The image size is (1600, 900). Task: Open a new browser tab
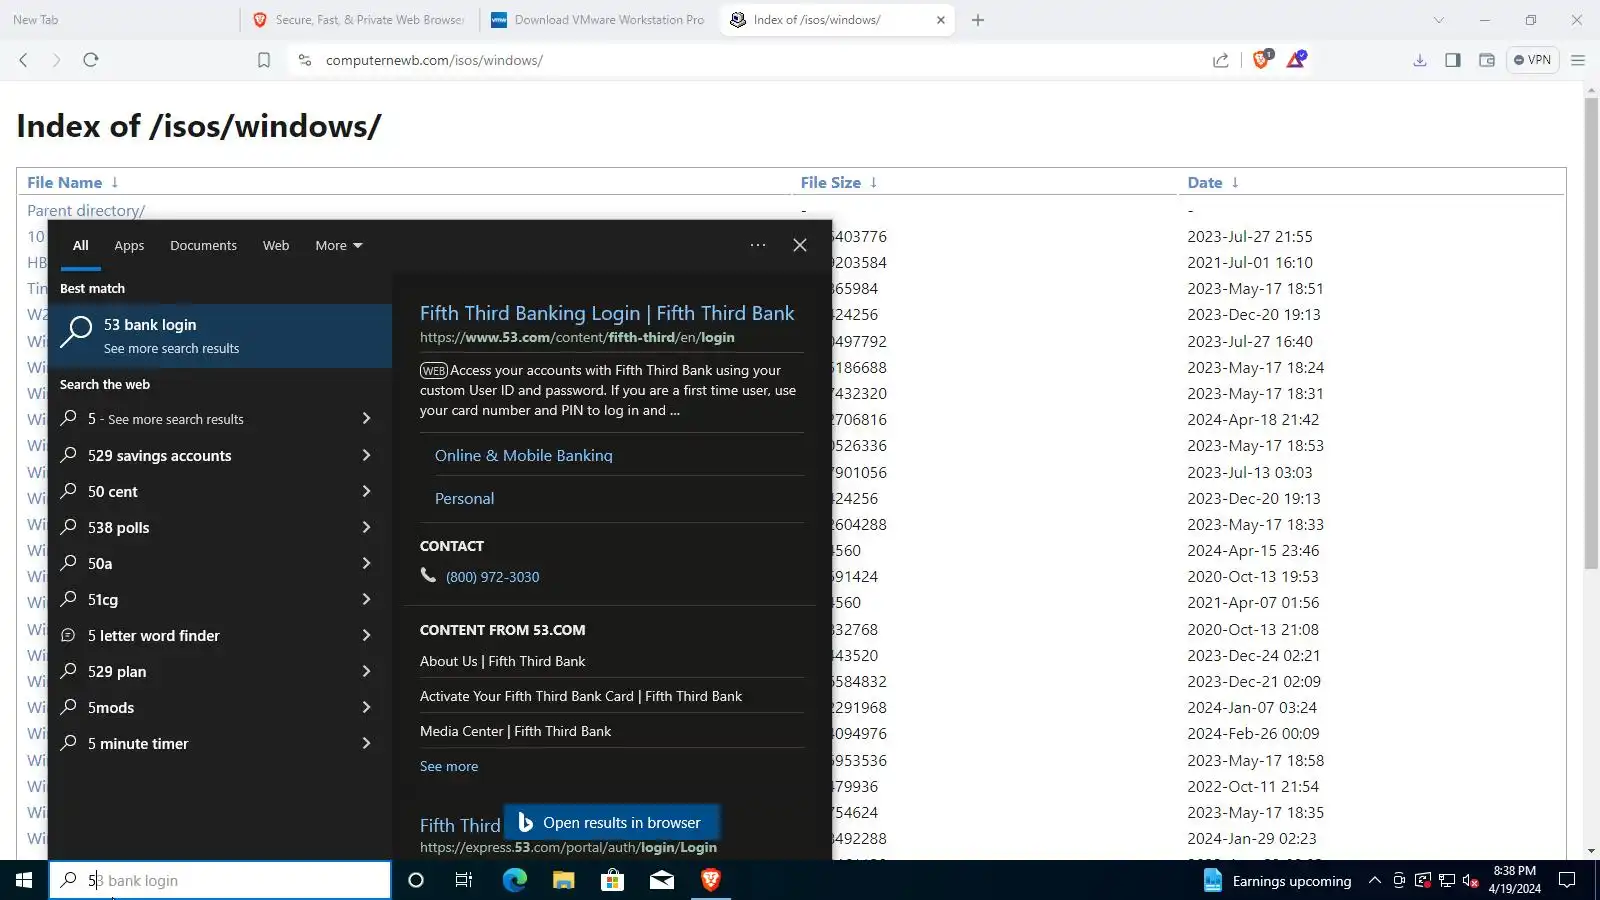pyautogui.click(x=978, y=20)
